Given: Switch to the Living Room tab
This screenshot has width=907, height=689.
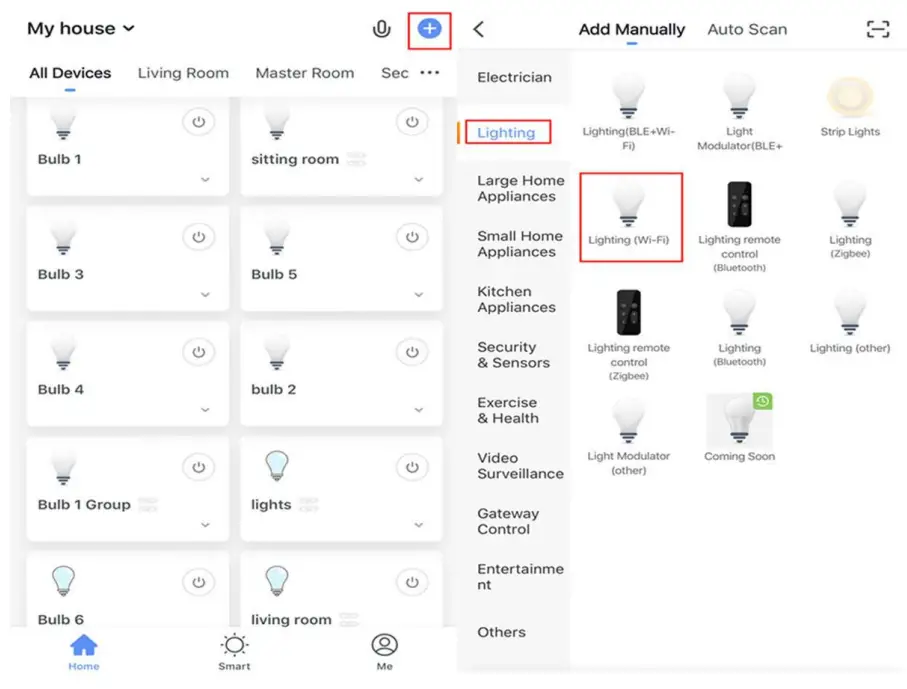Looking at the screenshot, I should [183, 73].
